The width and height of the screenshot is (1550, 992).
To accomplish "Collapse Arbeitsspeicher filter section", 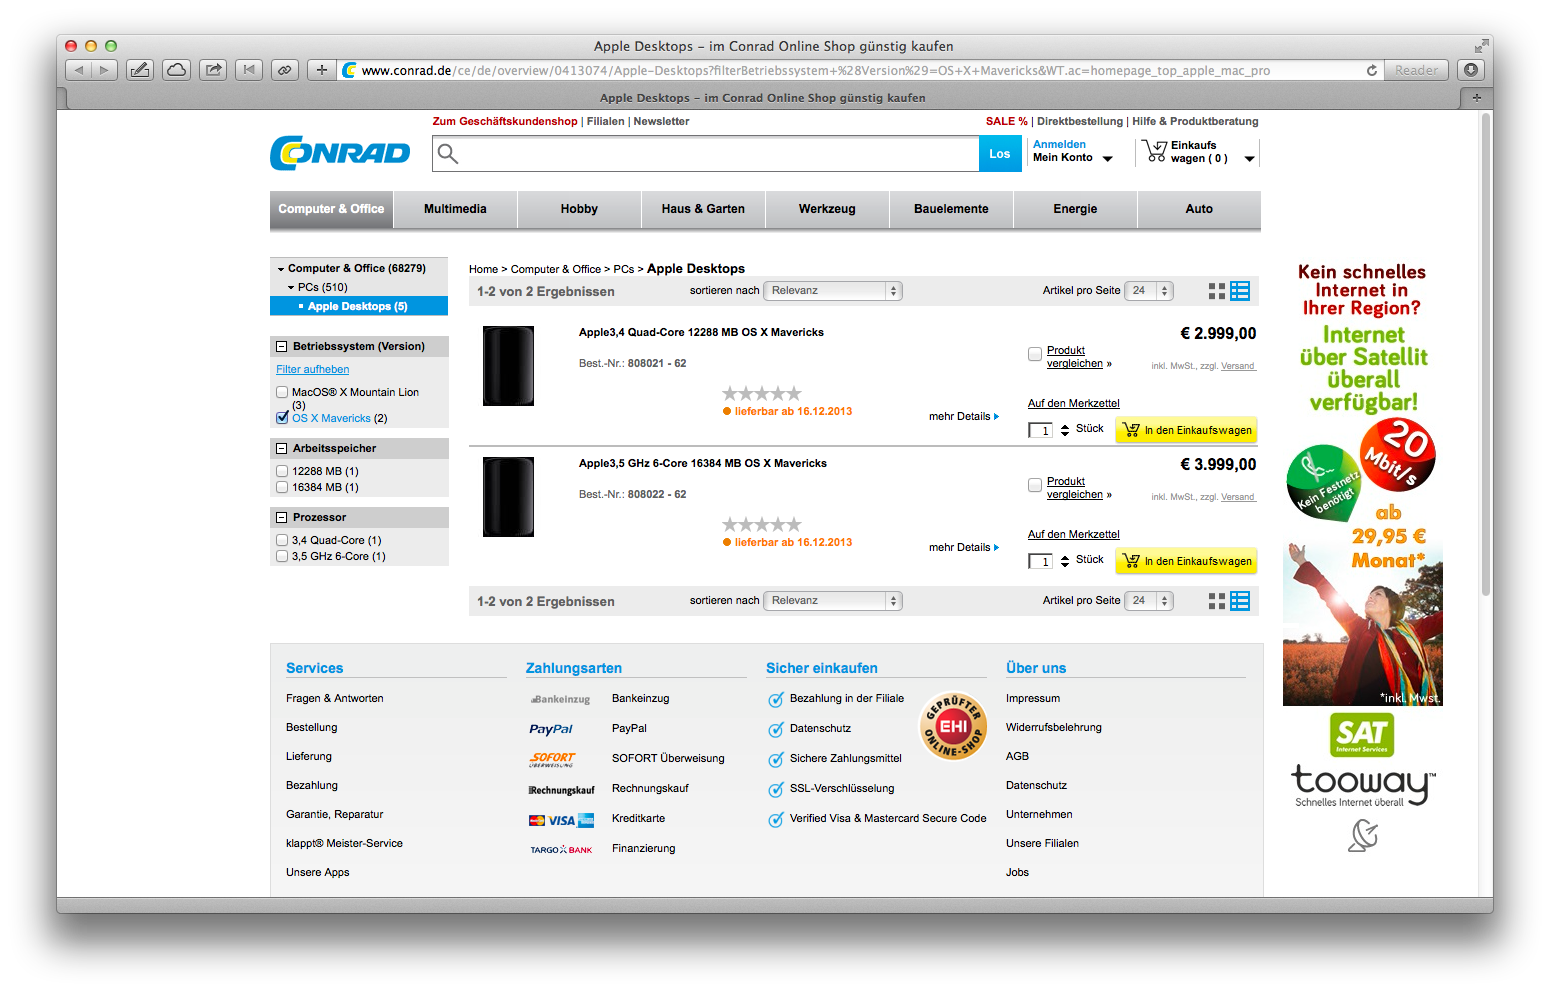I will [282, 449].
